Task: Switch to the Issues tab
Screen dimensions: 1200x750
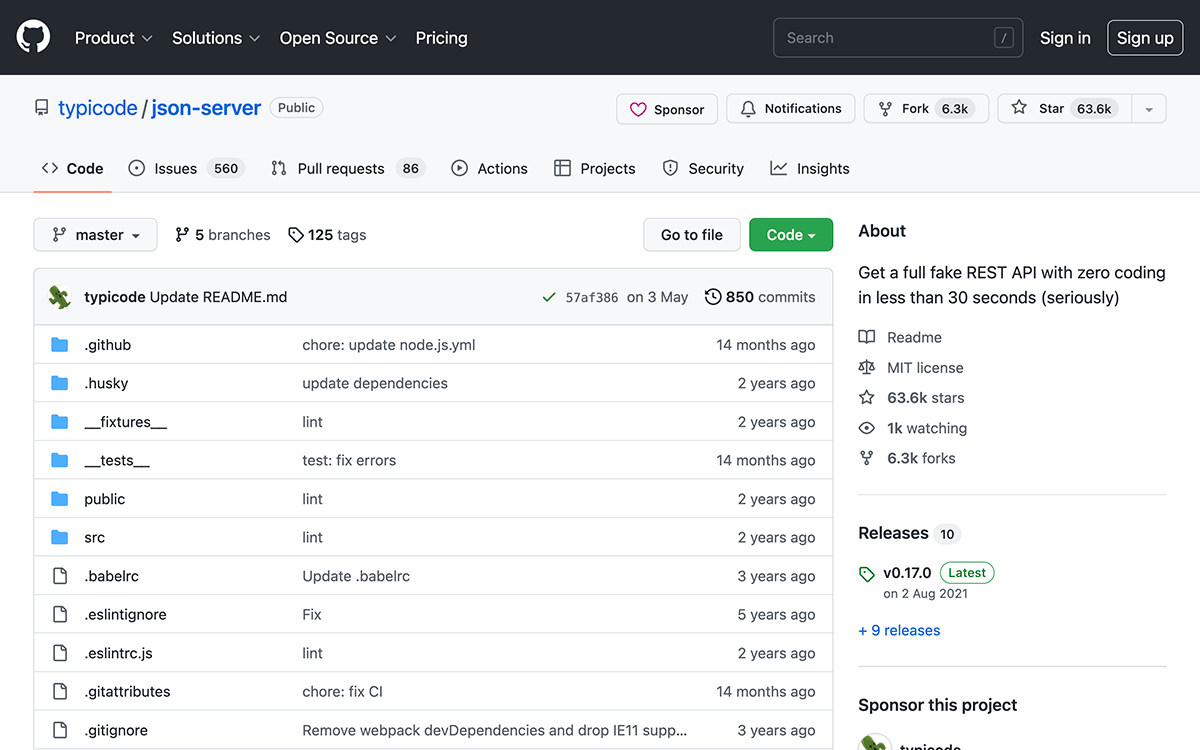Action: 175,168
